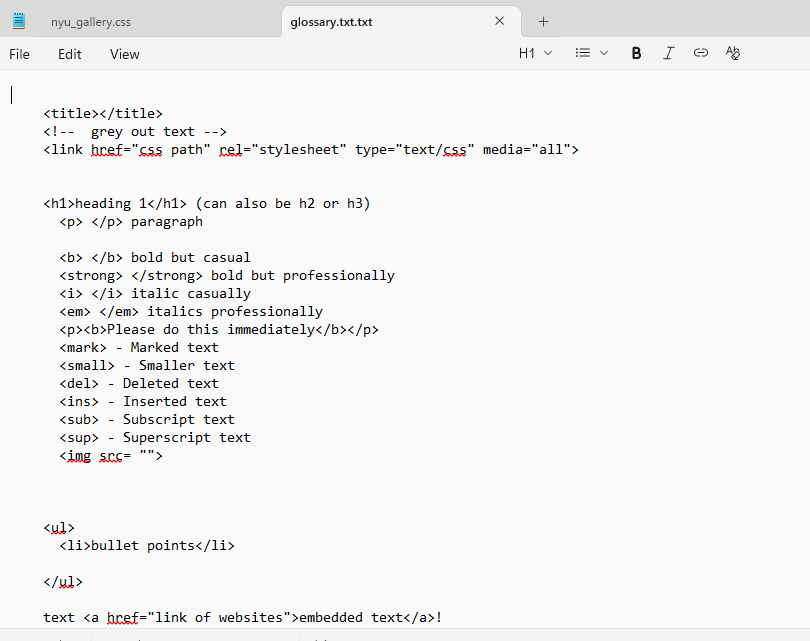Open the list style dropdown
This screenshot has height=641, width=810.
pos(605,52)
